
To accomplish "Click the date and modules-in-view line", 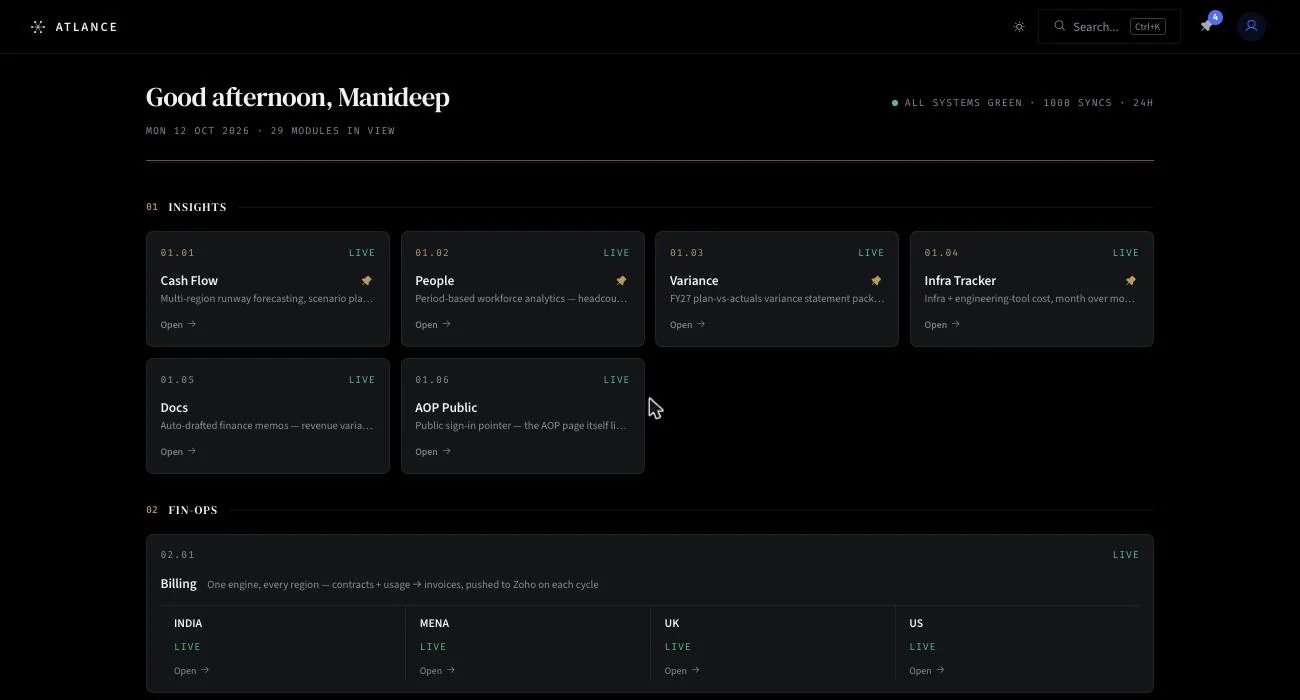I will pyautogui.click(x=270, y=131).
